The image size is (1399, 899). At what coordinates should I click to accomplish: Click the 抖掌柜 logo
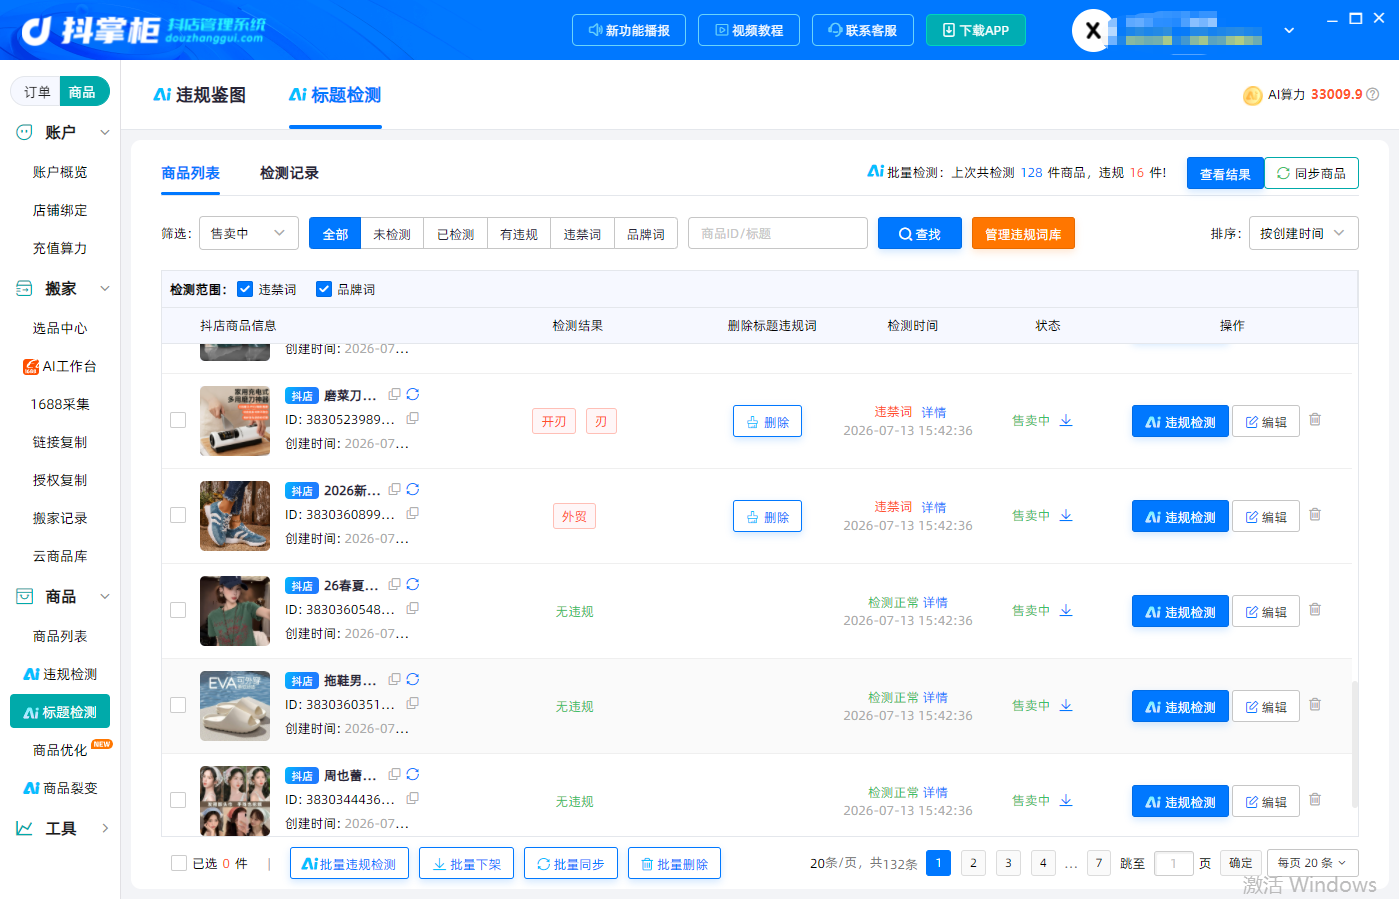click(x=144, y=30)
